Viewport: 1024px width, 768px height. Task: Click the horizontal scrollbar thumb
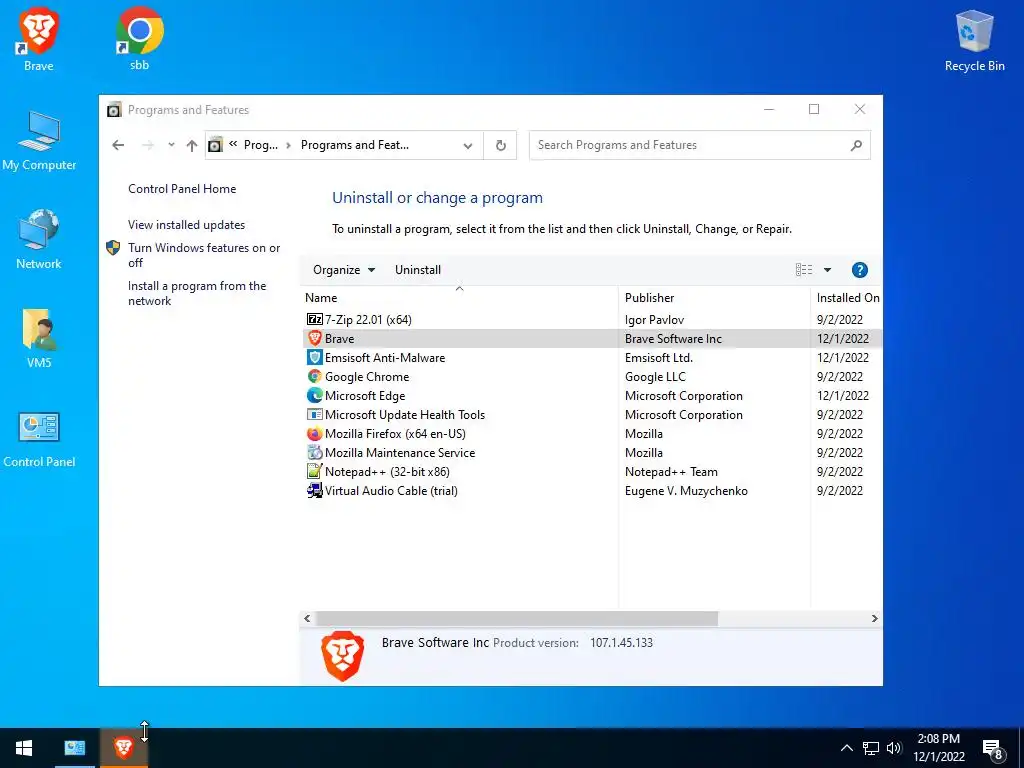tap(516, 618)
